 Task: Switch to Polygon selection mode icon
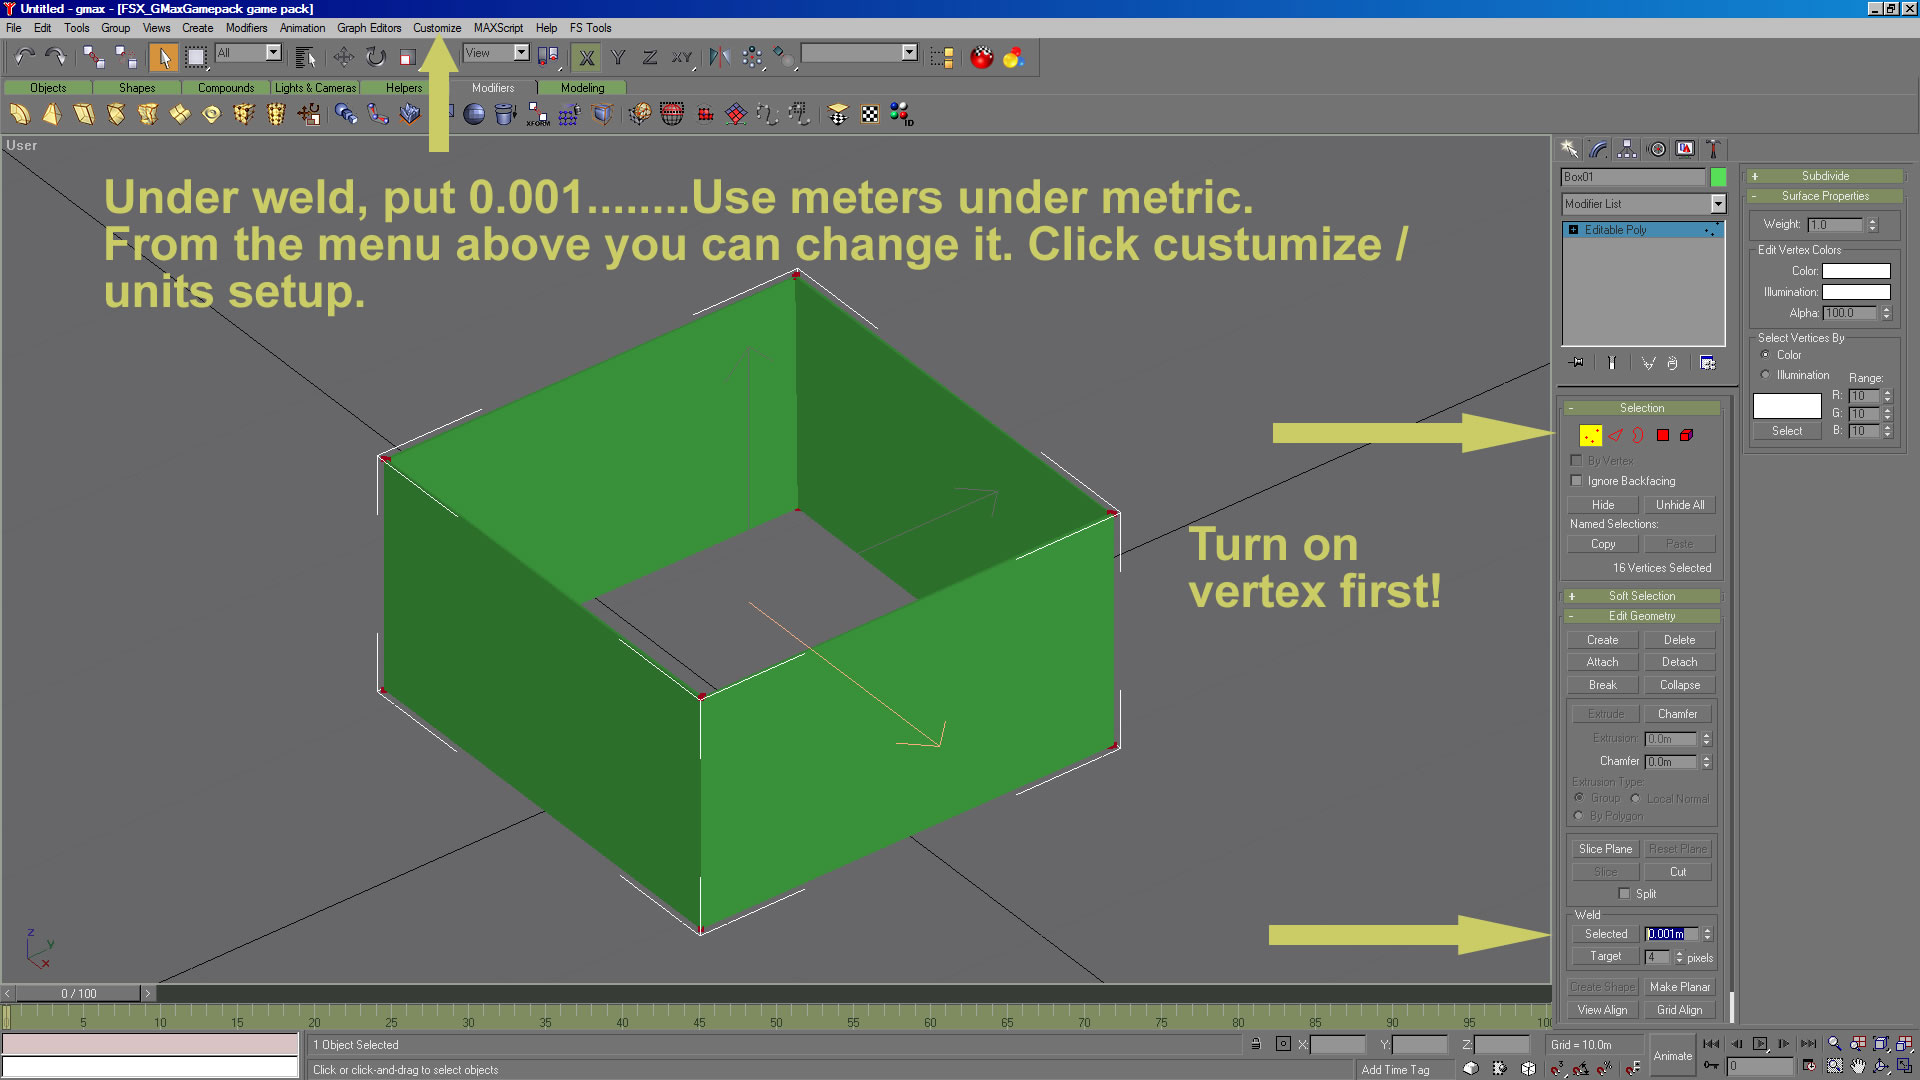point(1663,435)
